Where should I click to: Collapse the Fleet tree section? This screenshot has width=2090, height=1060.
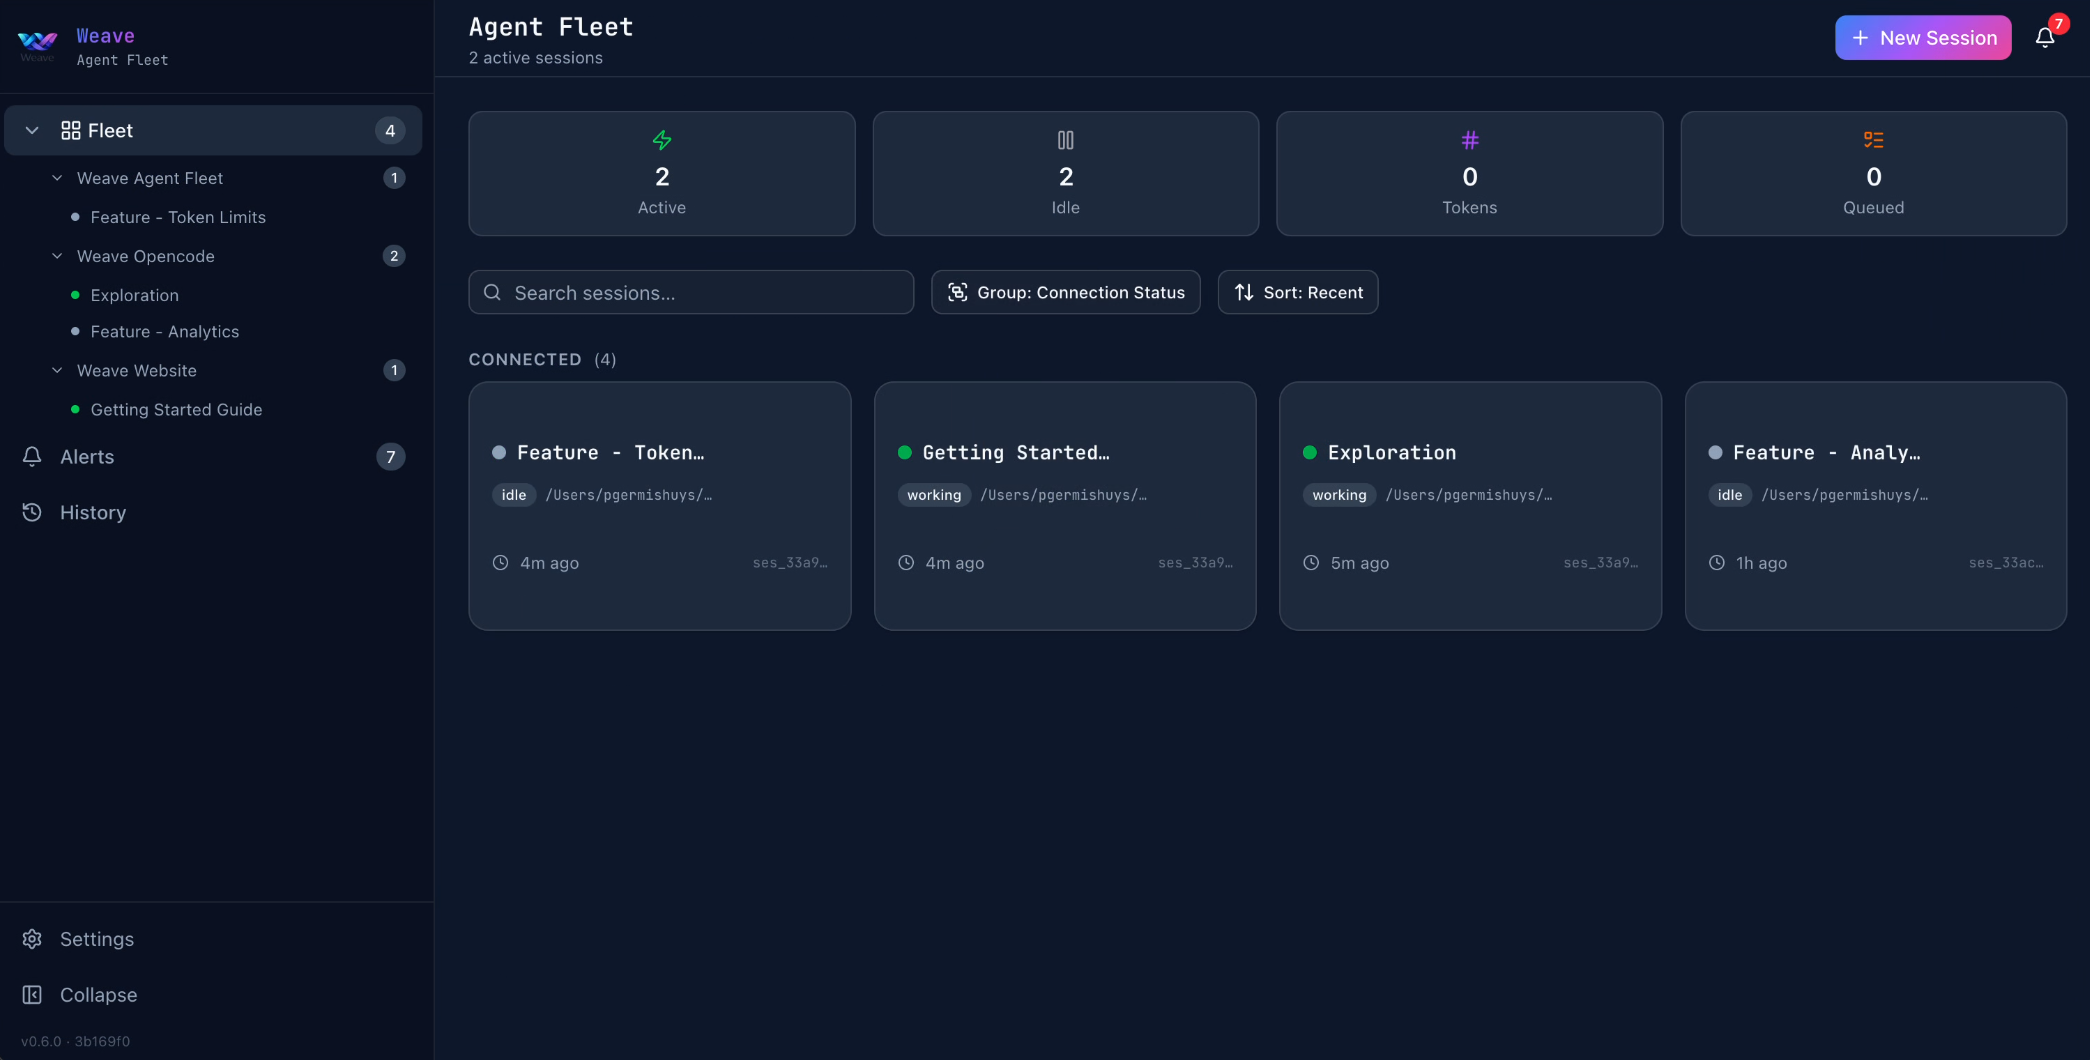coord(32,130)
